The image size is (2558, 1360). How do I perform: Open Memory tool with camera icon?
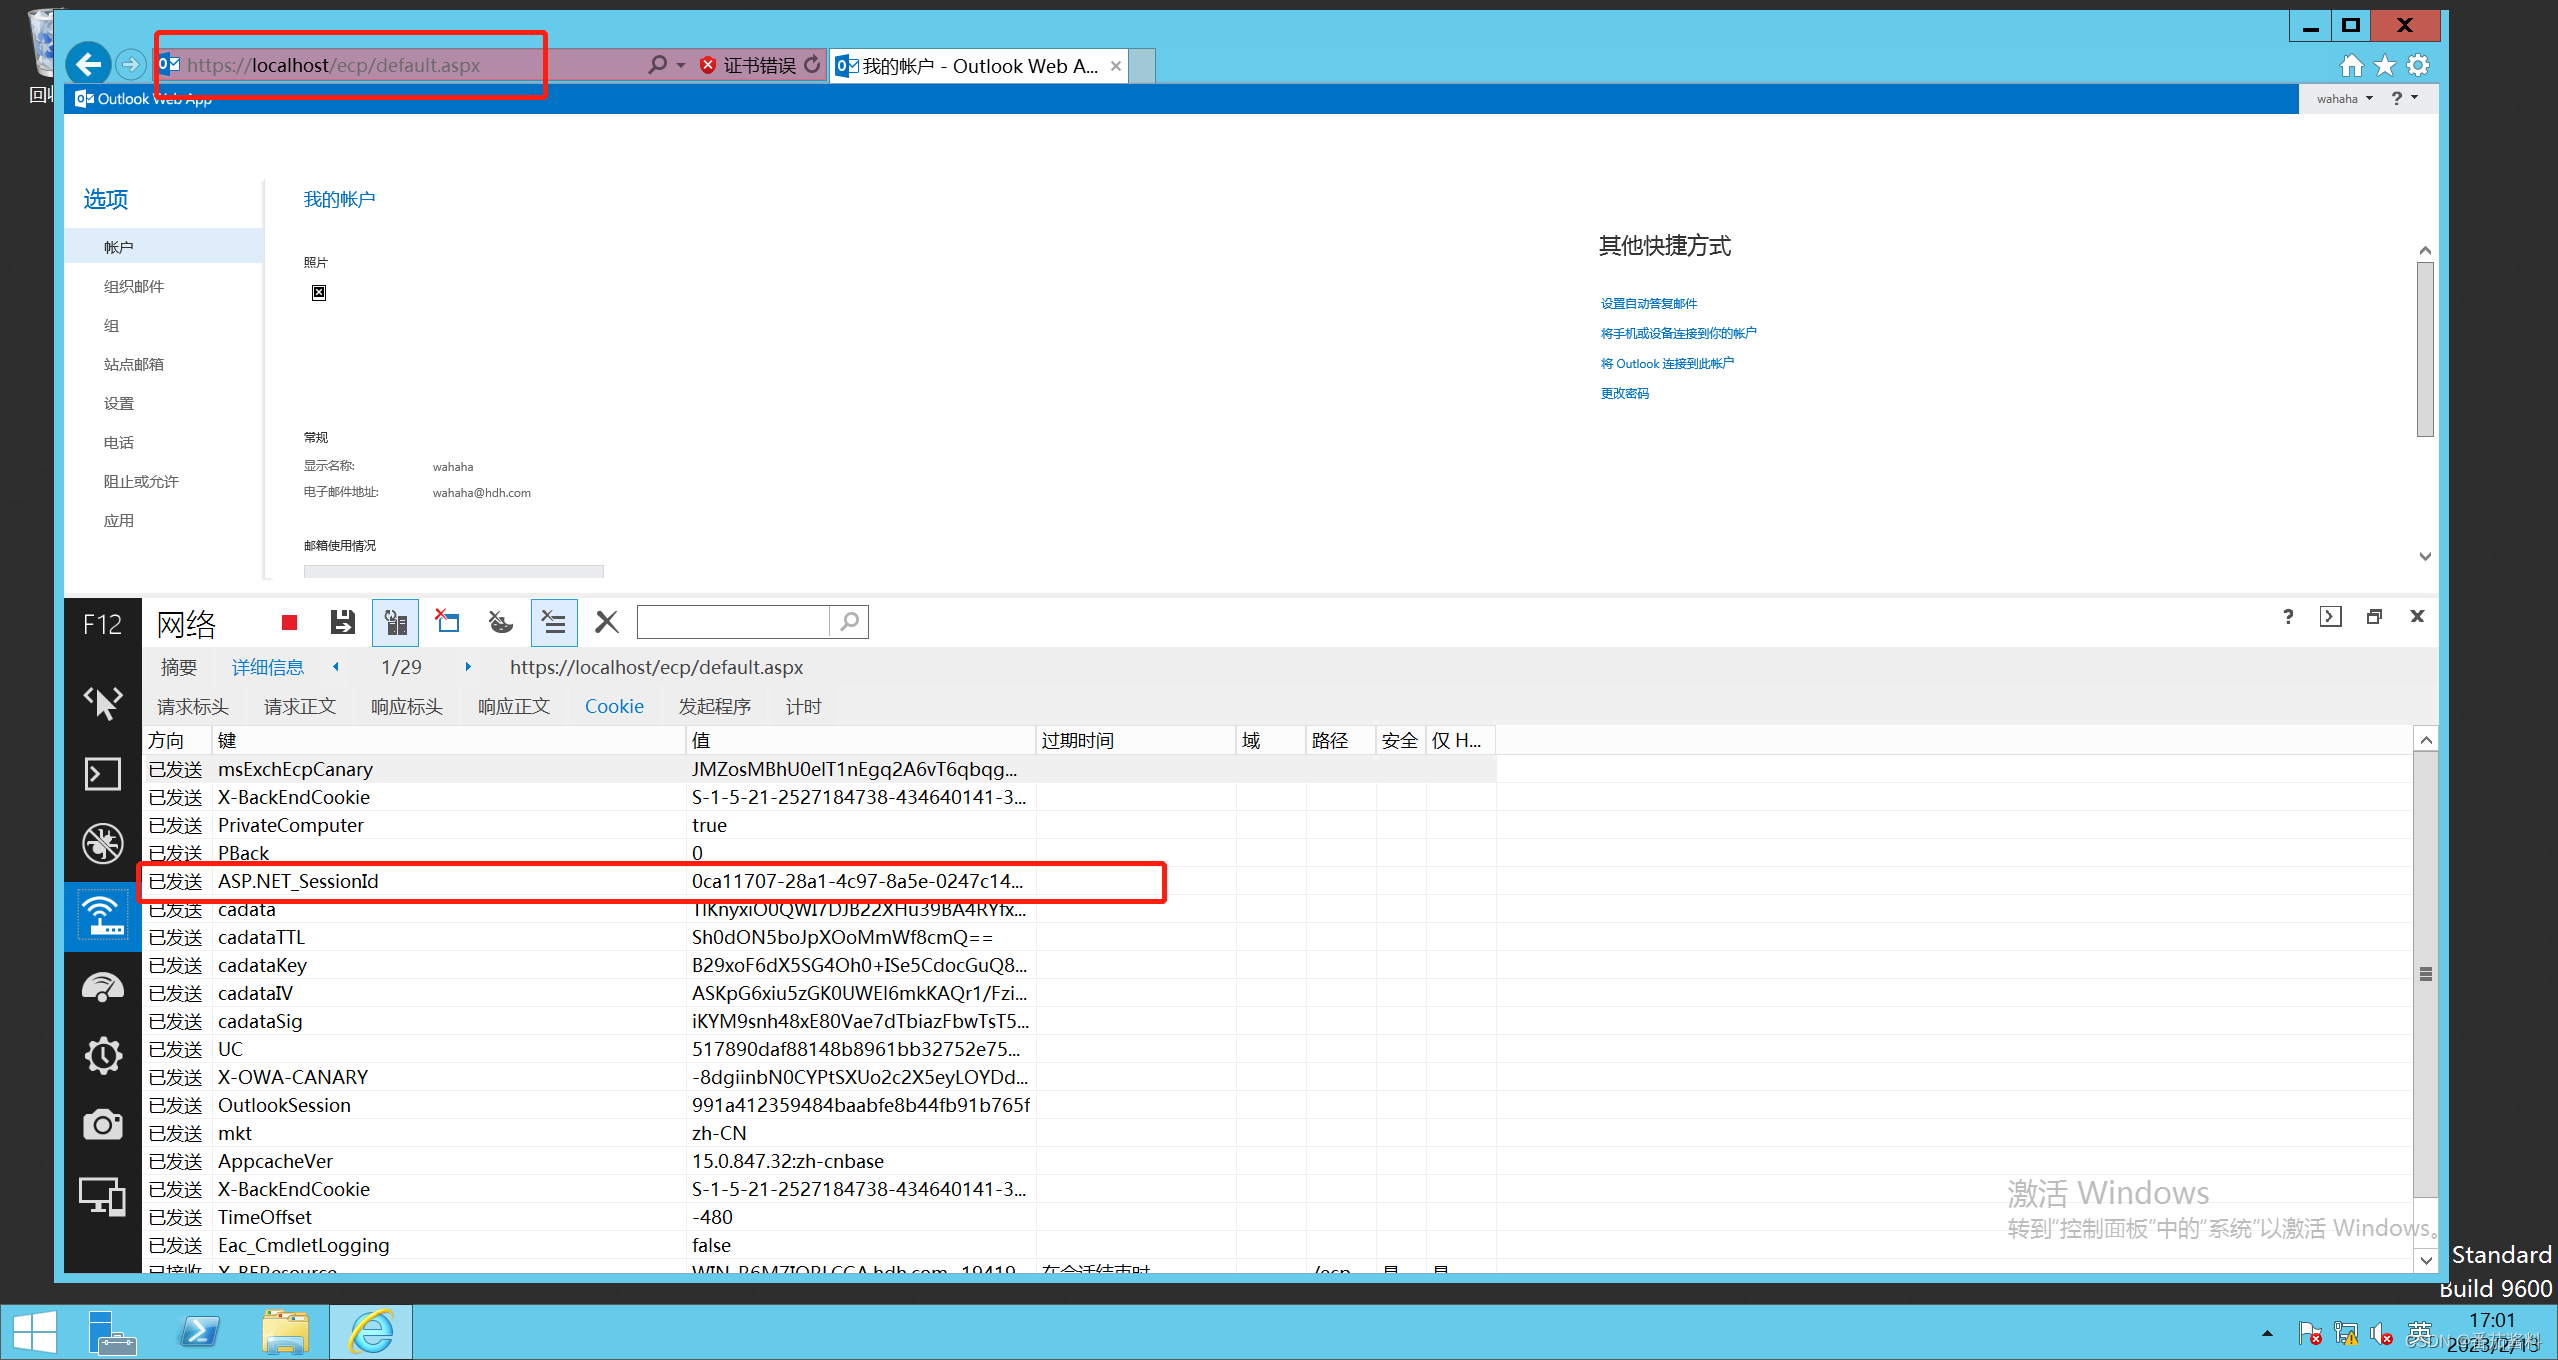[x=102, y=1125]
